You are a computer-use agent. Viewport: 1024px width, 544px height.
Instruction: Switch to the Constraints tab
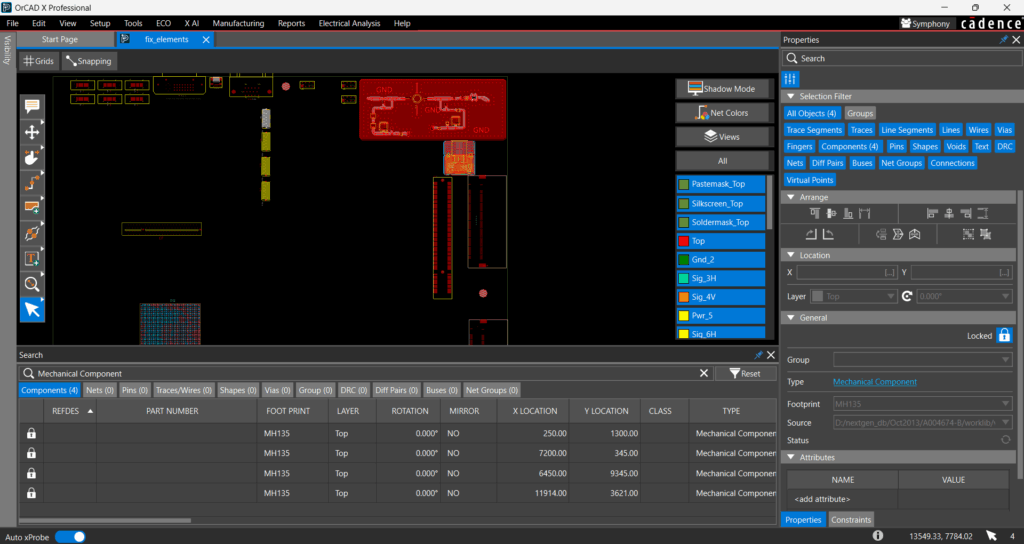point(851,520)
